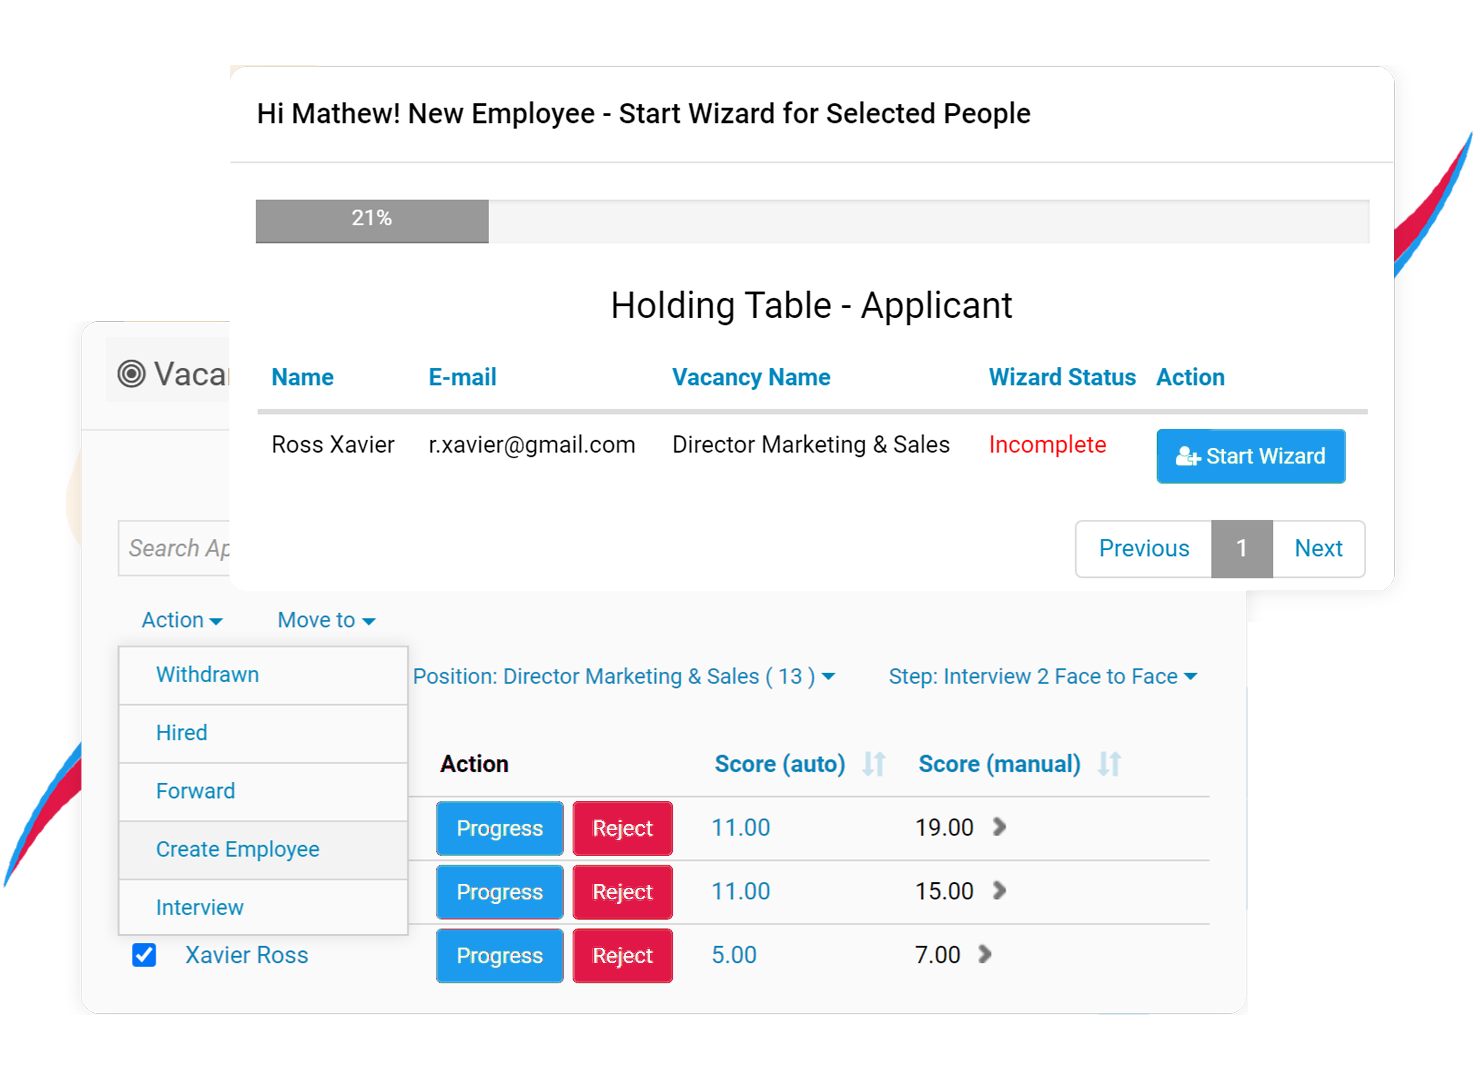Click Previous in the pagination controls
The width and height of the screenshot is (1480, 1081).
pos(1143,549)
